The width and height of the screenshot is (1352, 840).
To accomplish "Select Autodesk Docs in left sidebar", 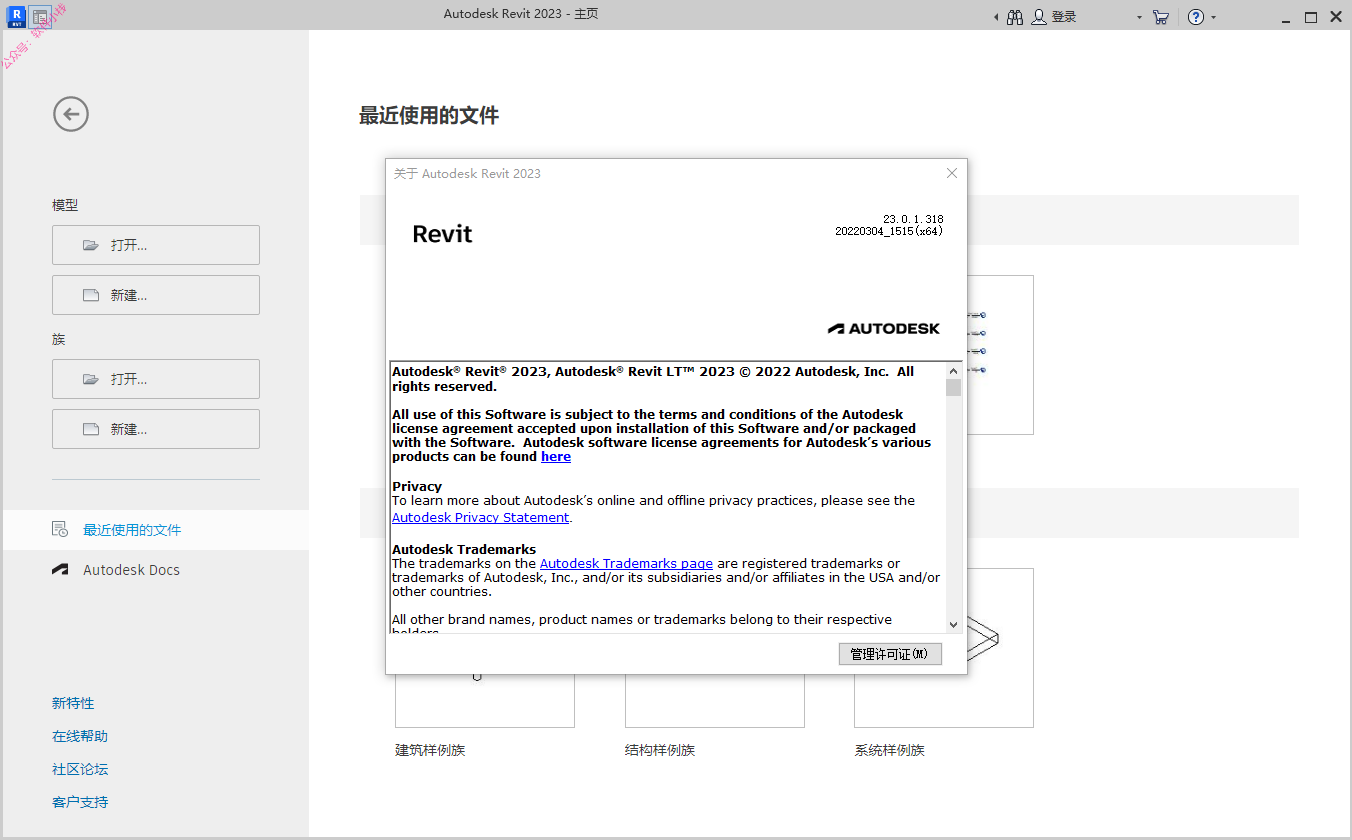I will click(156, 570).
